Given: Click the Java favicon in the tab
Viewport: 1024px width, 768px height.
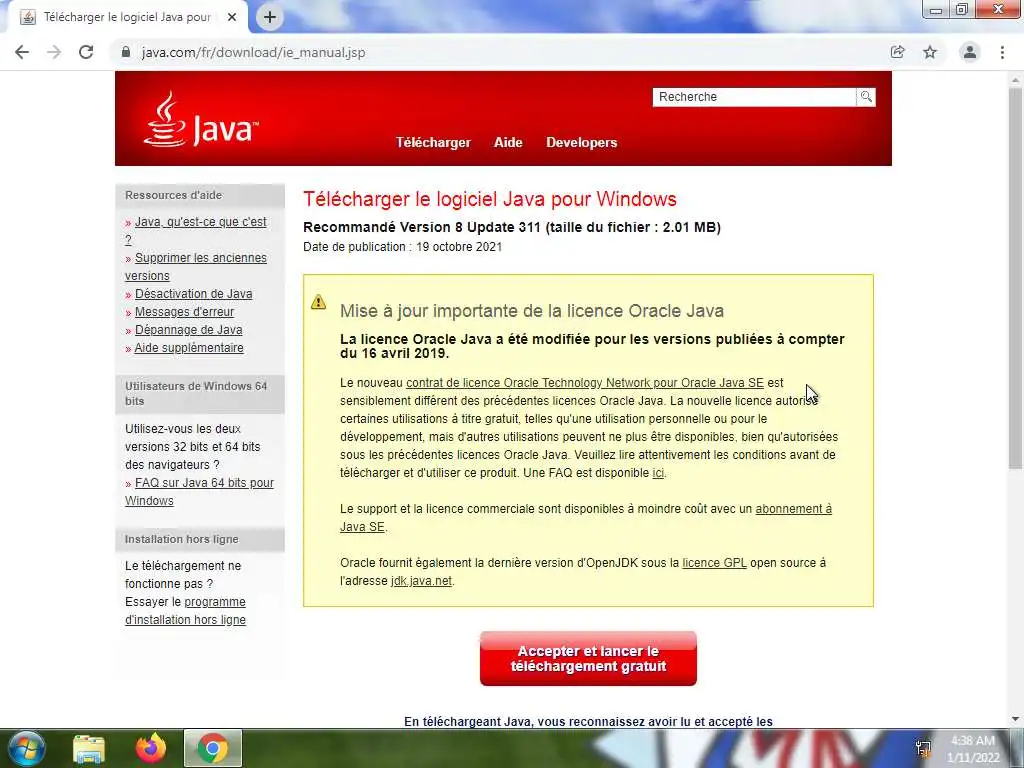Looking at the screenshot, I should [28, 17].
